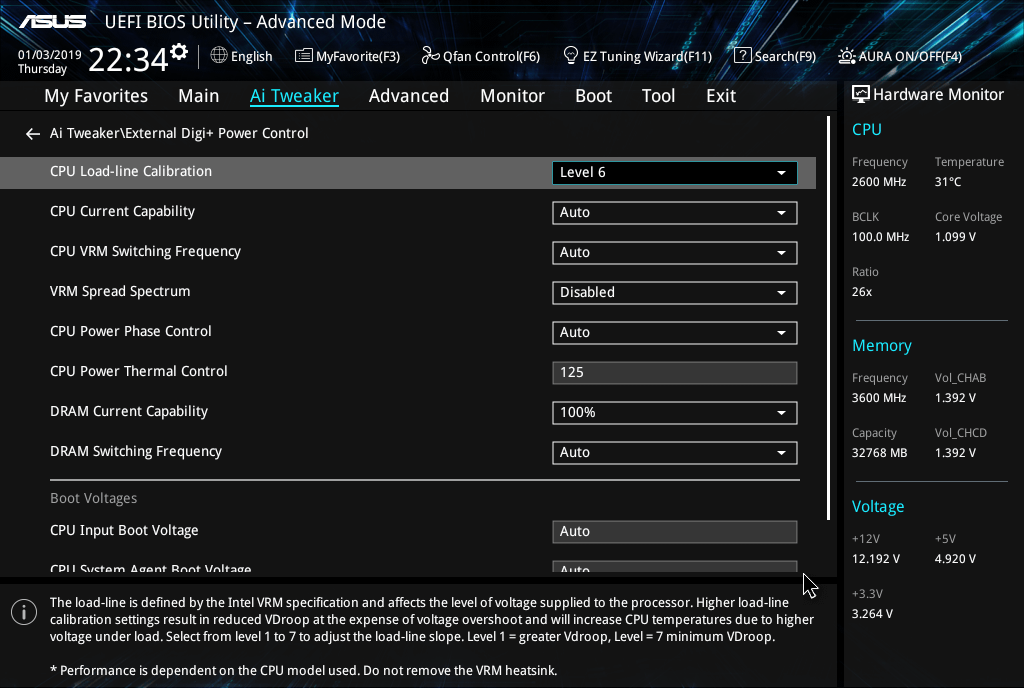Click the English language button
Viewport: 1024px width, 688px height.
click(x=251, y=56)
